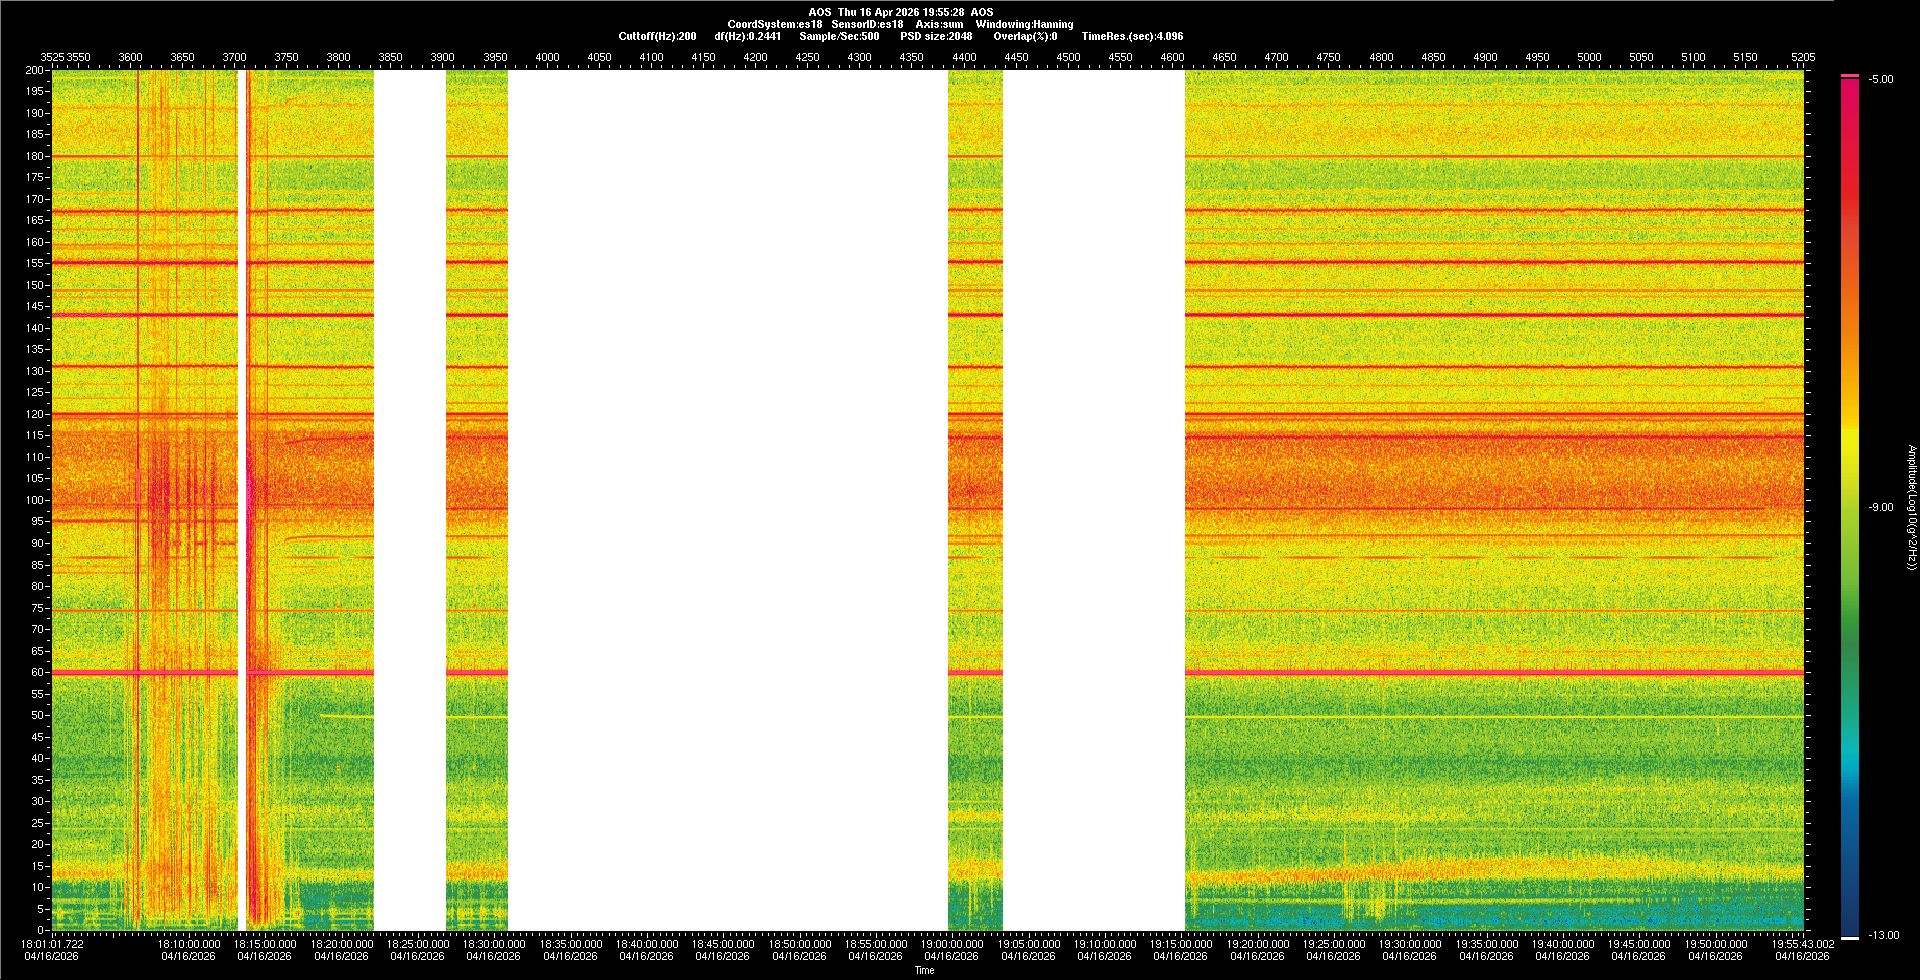The width and height of the screenshot is (1920, 980).
Task: Select the 19:55:43.002 end time label
Action: 1803,944
